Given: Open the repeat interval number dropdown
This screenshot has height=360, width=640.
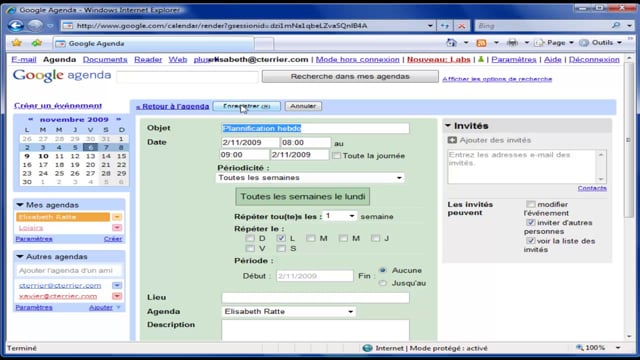Looking at the screenshot, I should (x=340, y=216).
